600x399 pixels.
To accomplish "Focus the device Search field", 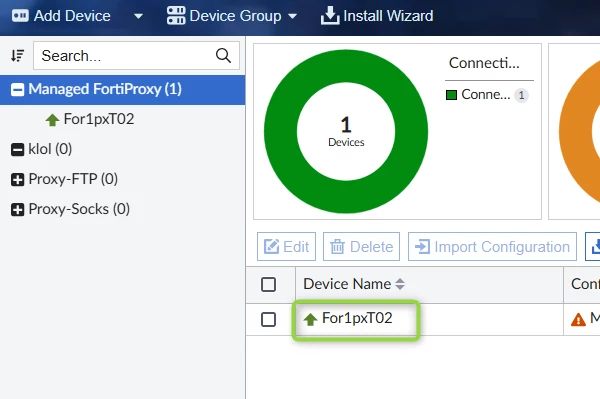I will [x=137, y=56].
